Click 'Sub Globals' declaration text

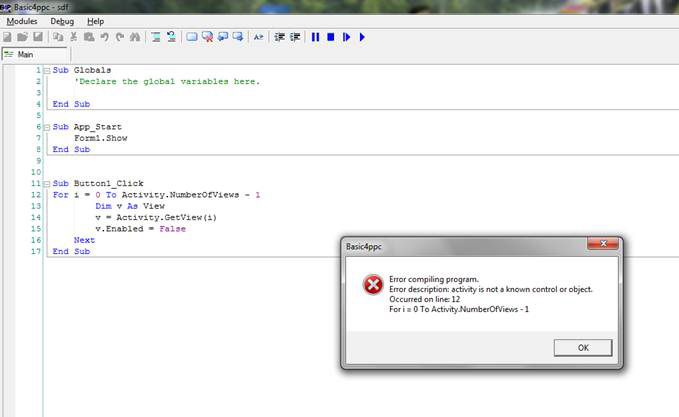pos(82,70)
